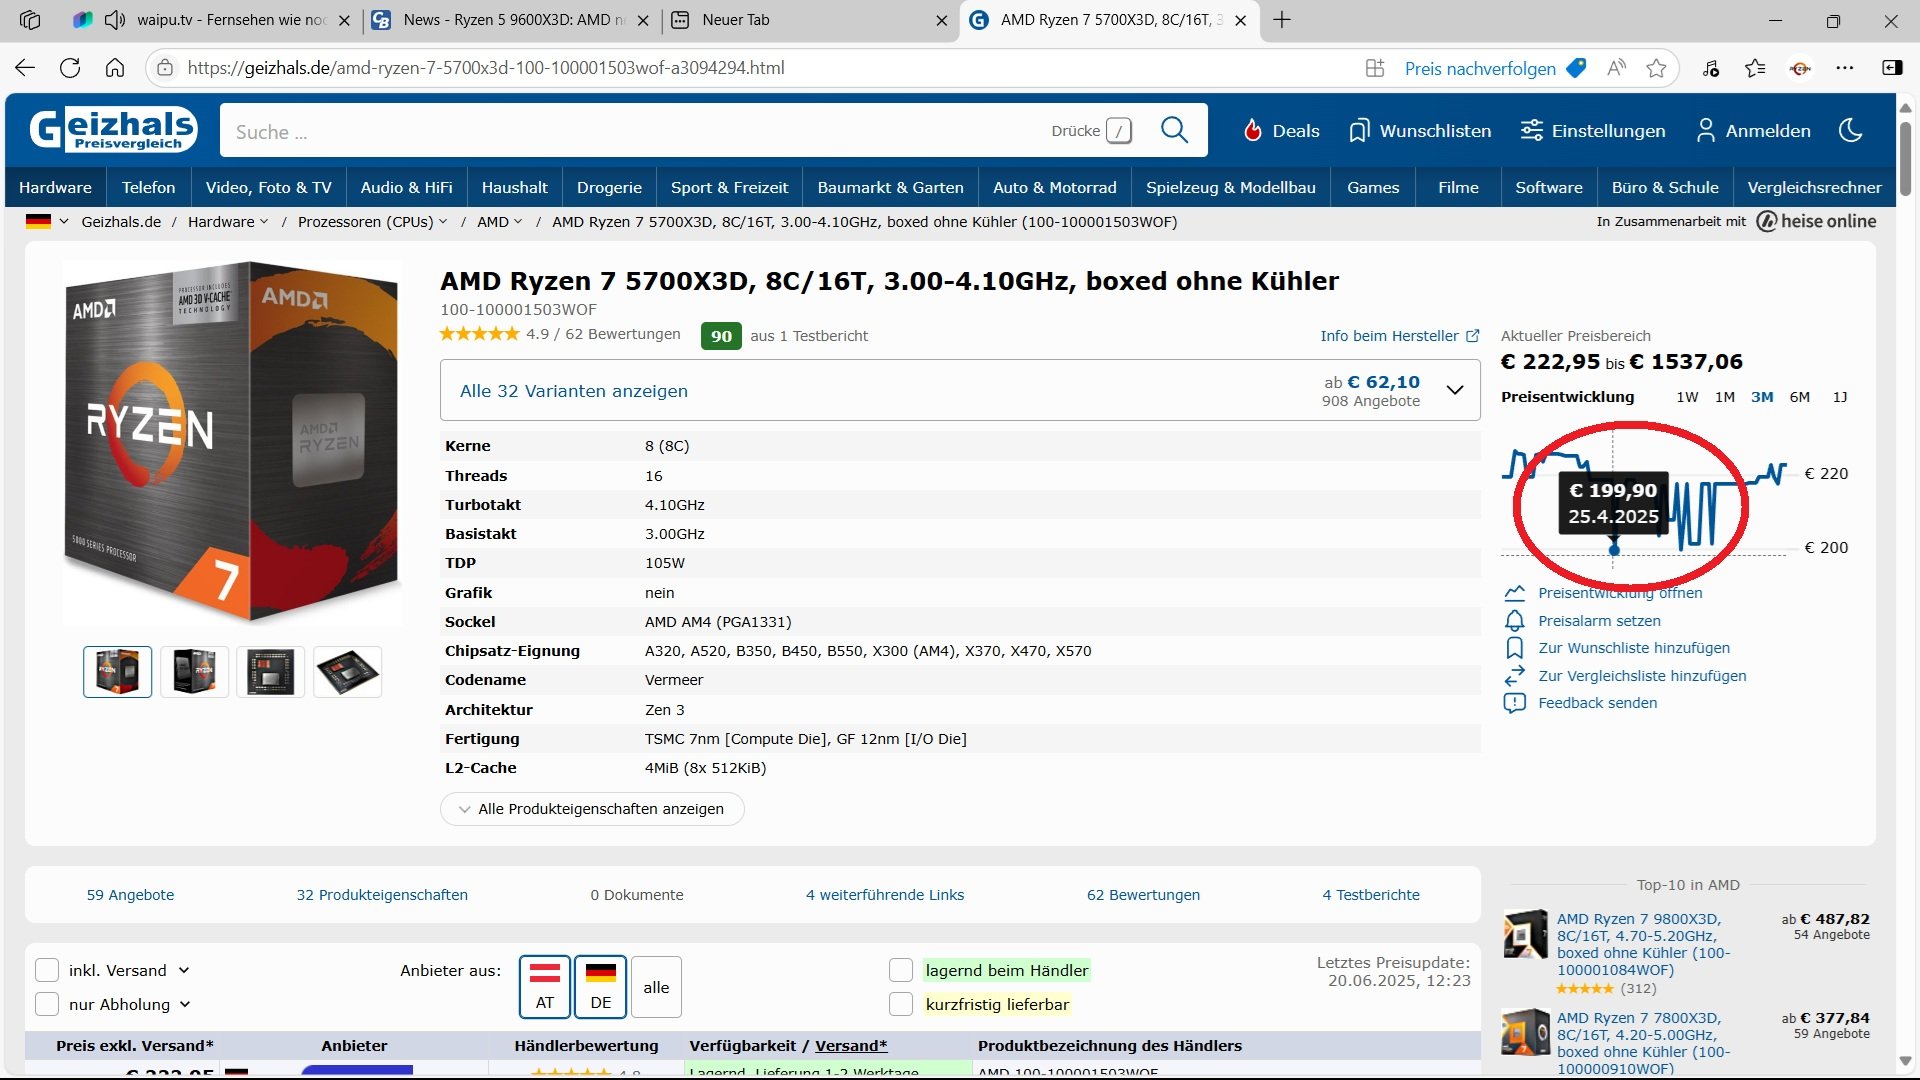Expand Hardware breadcrumb dropdown
The image size is (1920, 1080).
pos(264,221)
